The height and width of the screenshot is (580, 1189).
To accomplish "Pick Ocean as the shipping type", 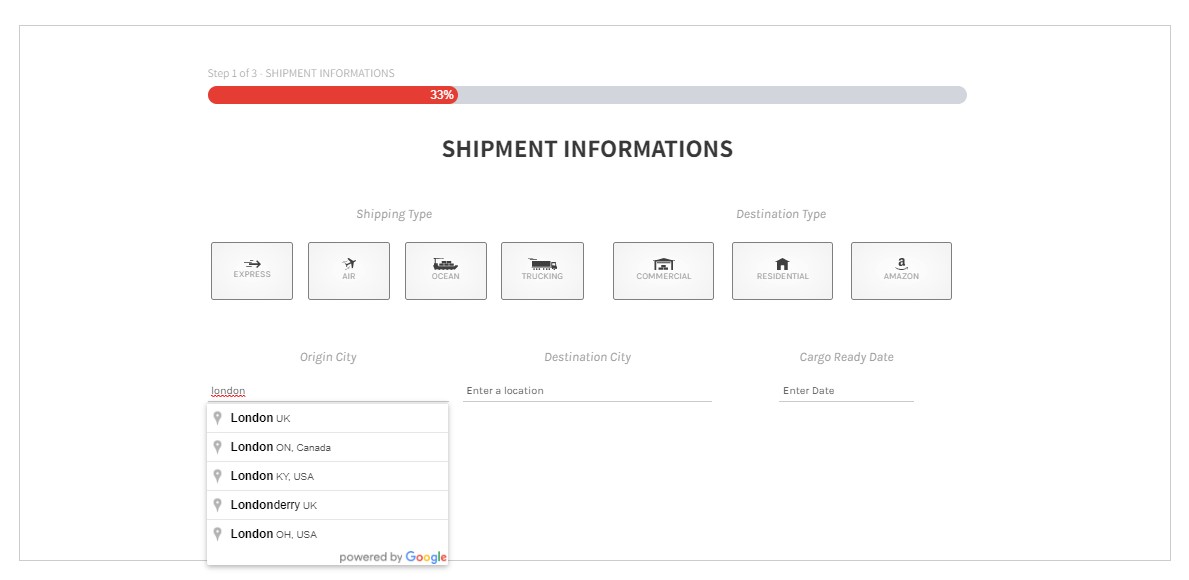I will click(x=445, y=270).
